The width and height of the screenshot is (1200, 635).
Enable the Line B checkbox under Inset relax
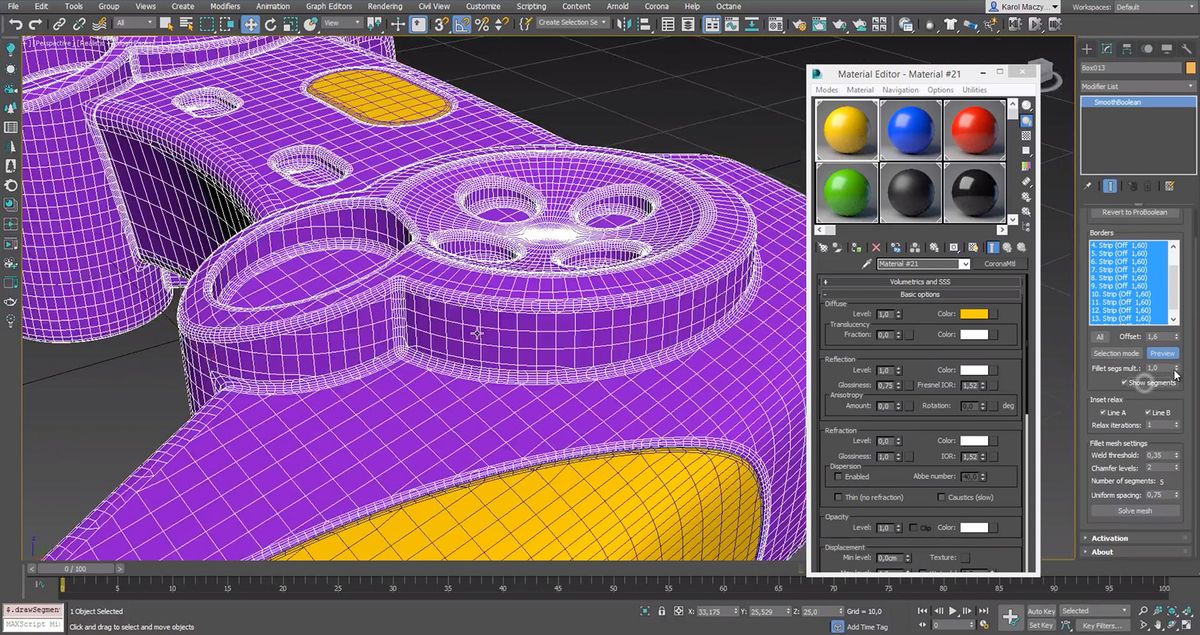point(1147,413)
